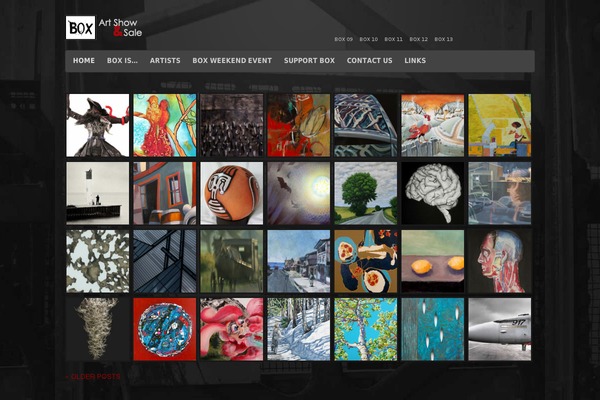600x400 pixels.
Task: Open the BOX 10 link
Action: pos(368,39)
